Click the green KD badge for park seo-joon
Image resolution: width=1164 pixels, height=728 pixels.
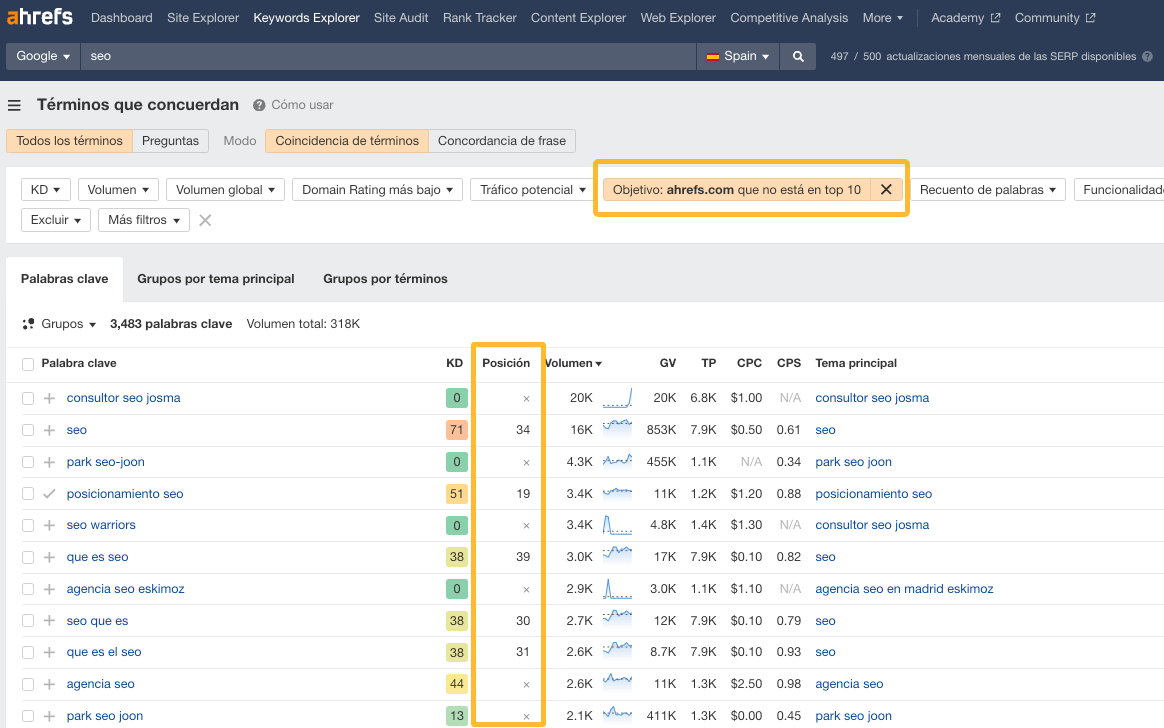pyautogui.click(x=456, y=461)
